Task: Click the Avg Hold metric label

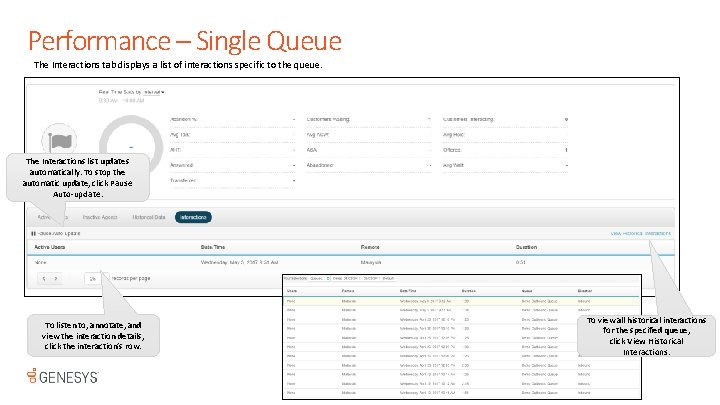Action: coord(454,135)
